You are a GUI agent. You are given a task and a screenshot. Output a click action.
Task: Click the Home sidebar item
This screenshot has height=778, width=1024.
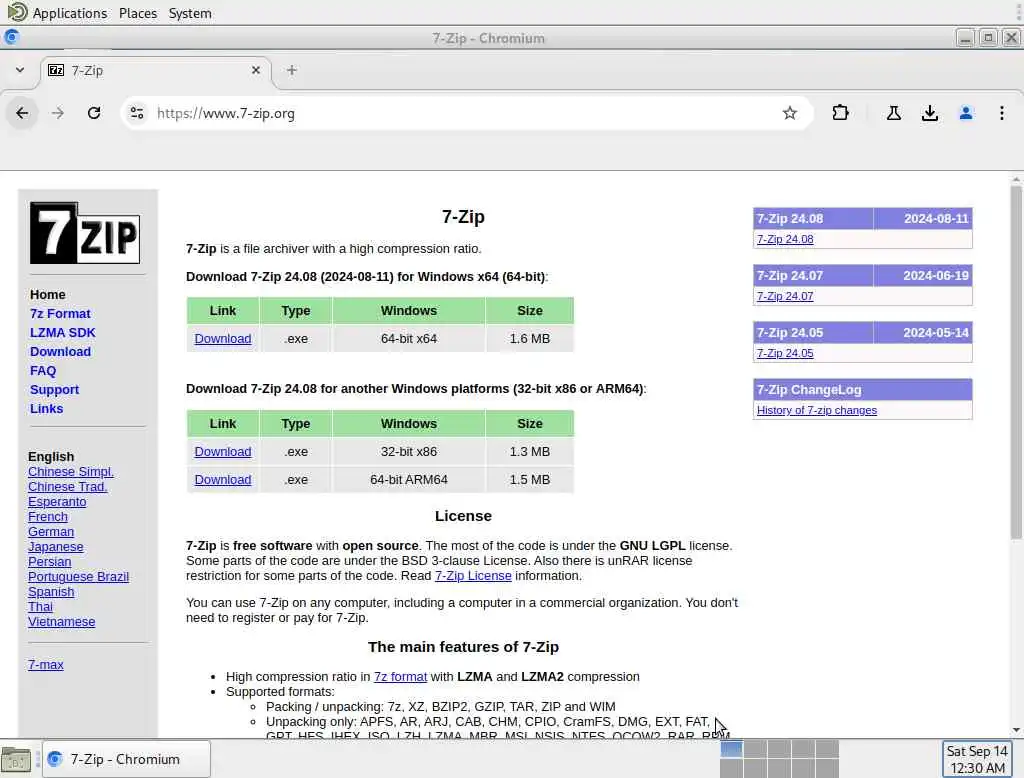point(48,295)
